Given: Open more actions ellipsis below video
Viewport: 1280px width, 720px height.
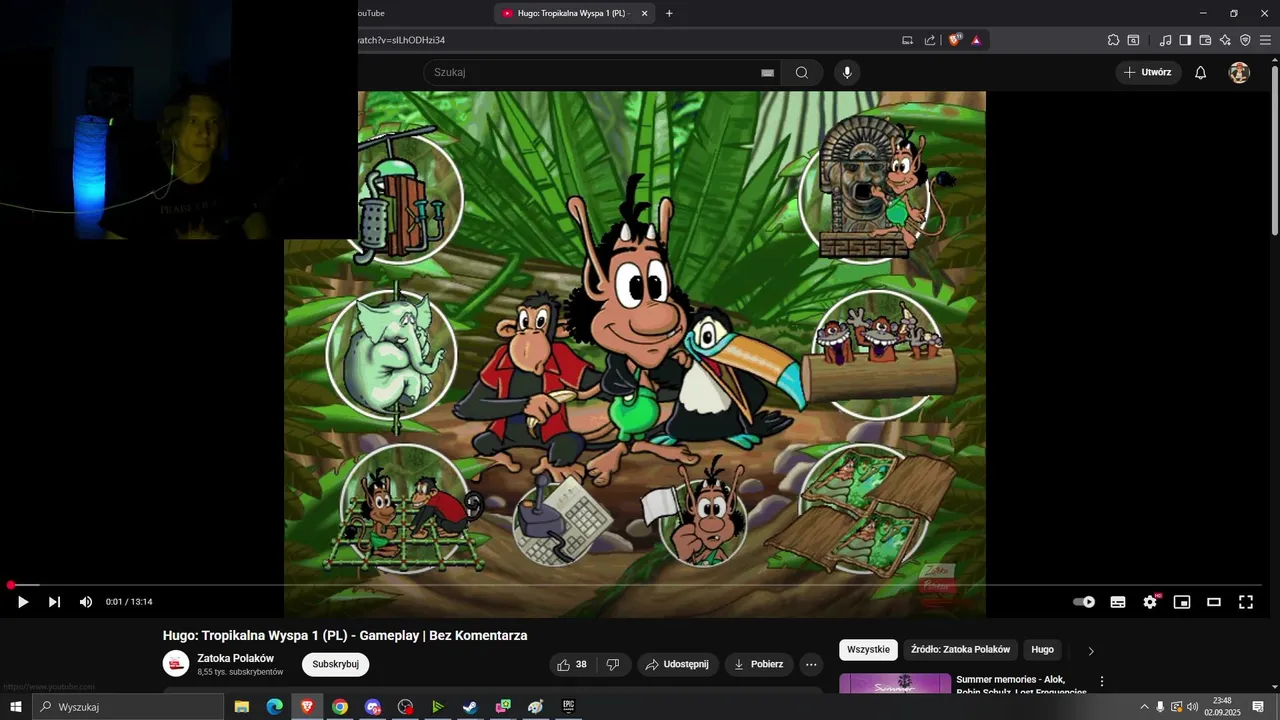Looking at the screenshot, I should point(811,664).
